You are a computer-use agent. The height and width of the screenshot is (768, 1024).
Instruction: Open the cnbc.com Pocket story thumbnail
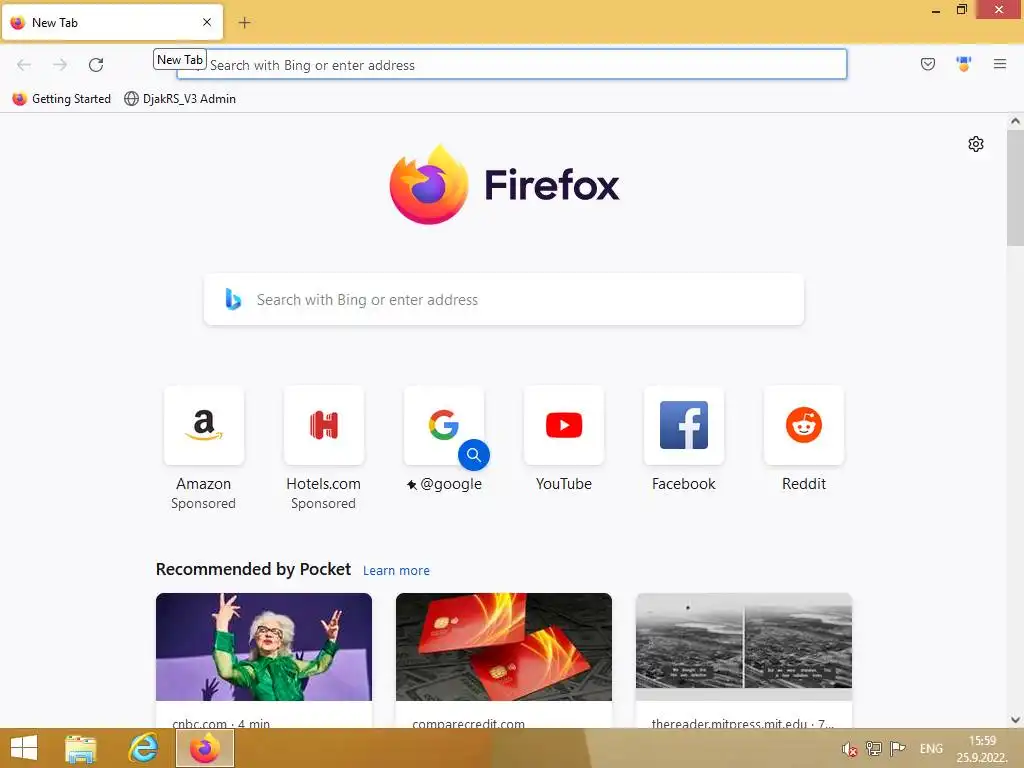(x=264, y=647)
